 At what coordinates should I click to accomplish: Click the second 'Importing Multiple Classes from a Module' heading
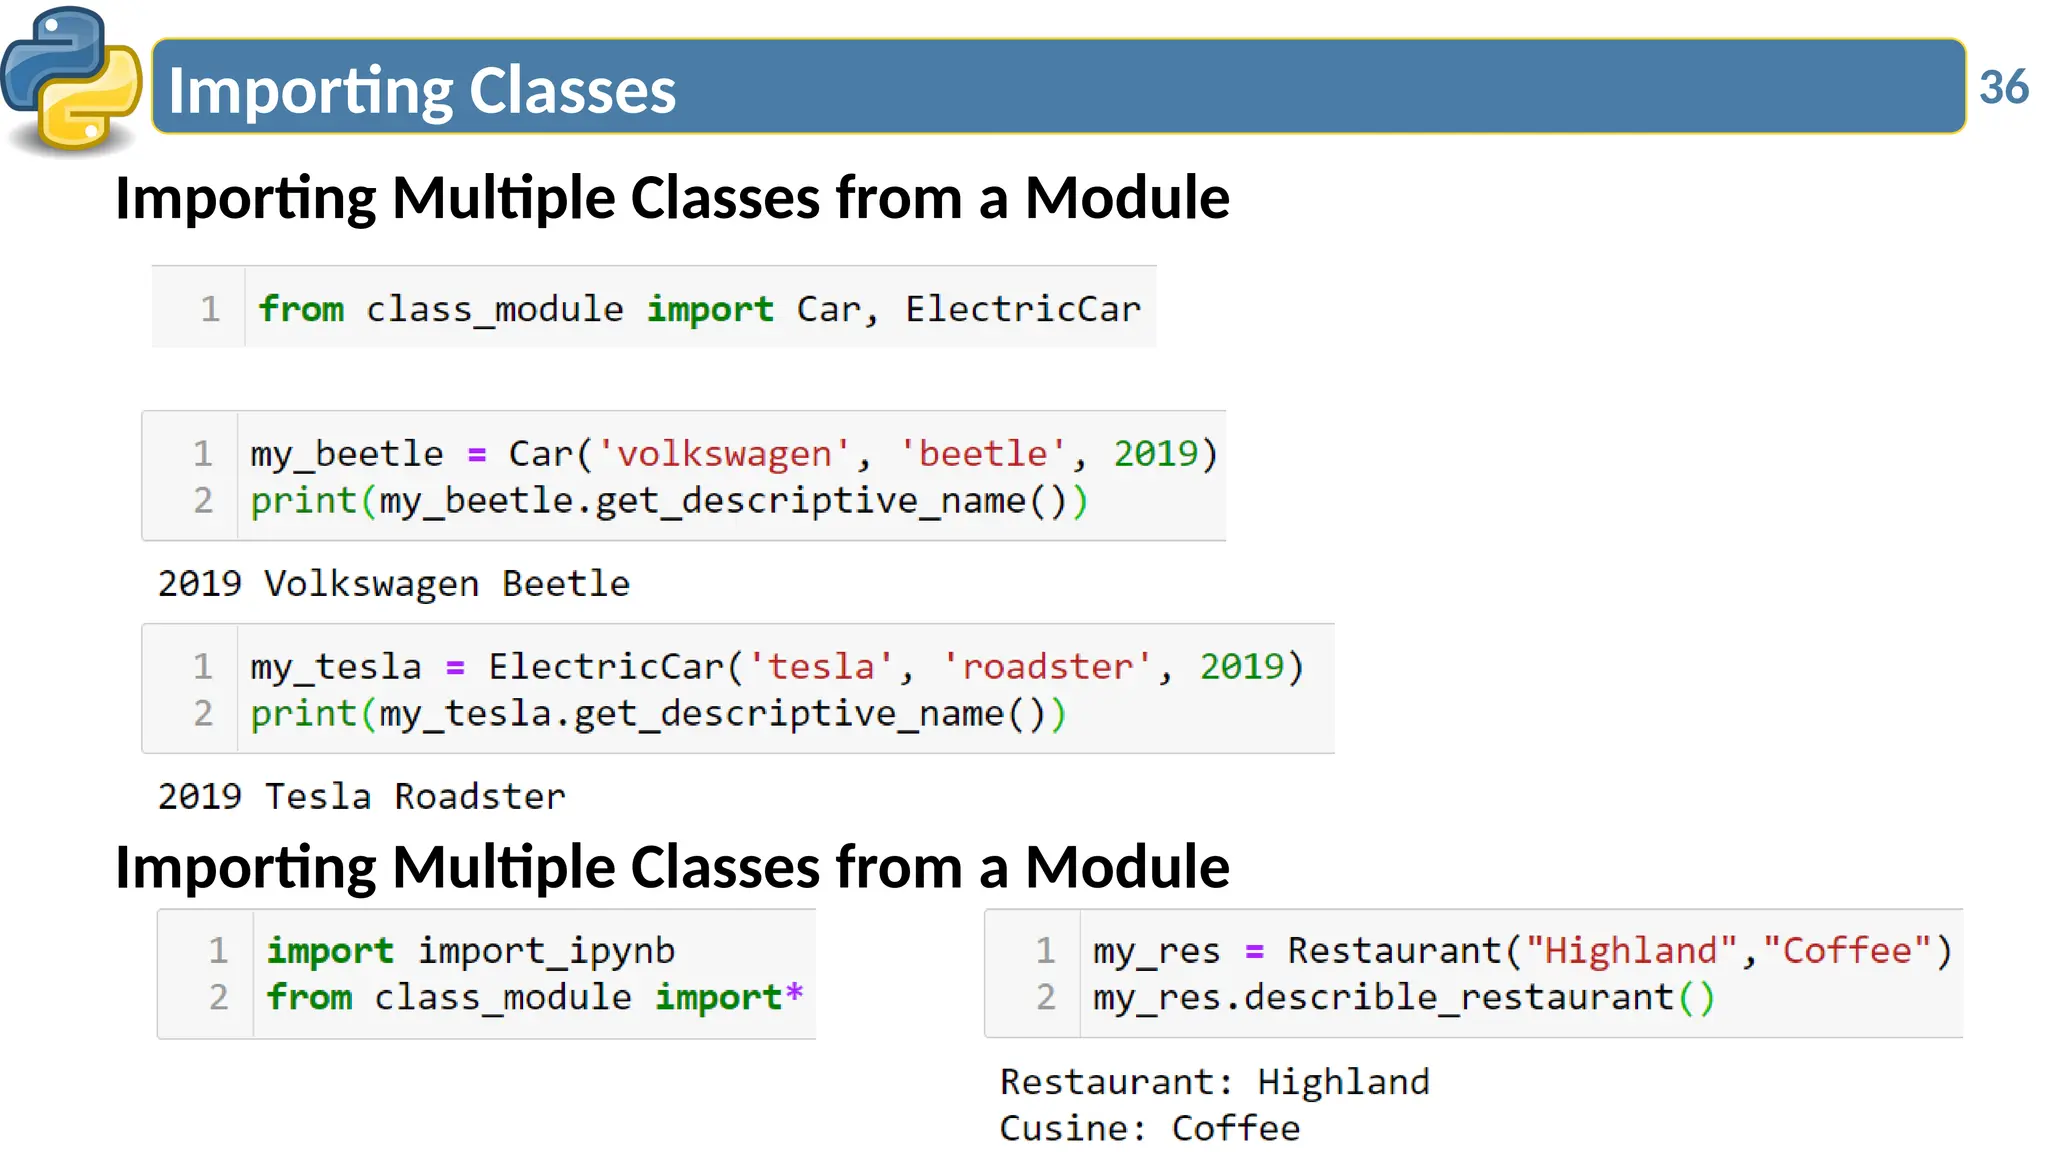tap(672, 866)
